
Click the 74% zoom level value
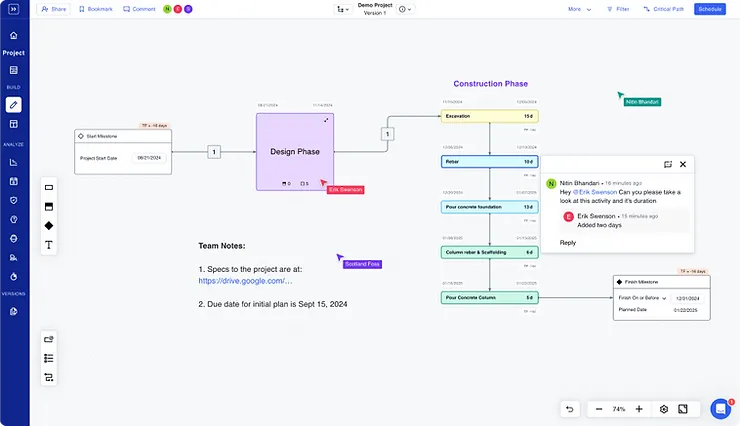click(x=619, y=409)
